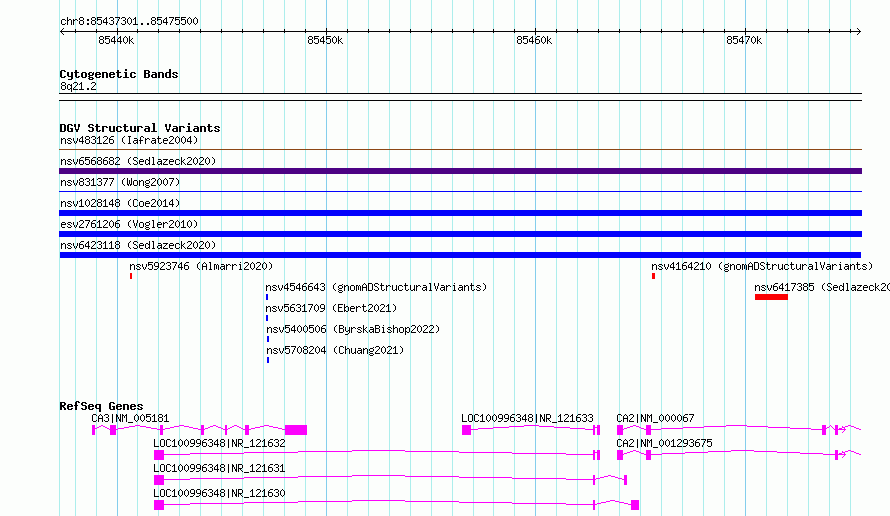
Task: Select variant nsv5923746 (Almarri2020) label
Action: click(201, 266)
